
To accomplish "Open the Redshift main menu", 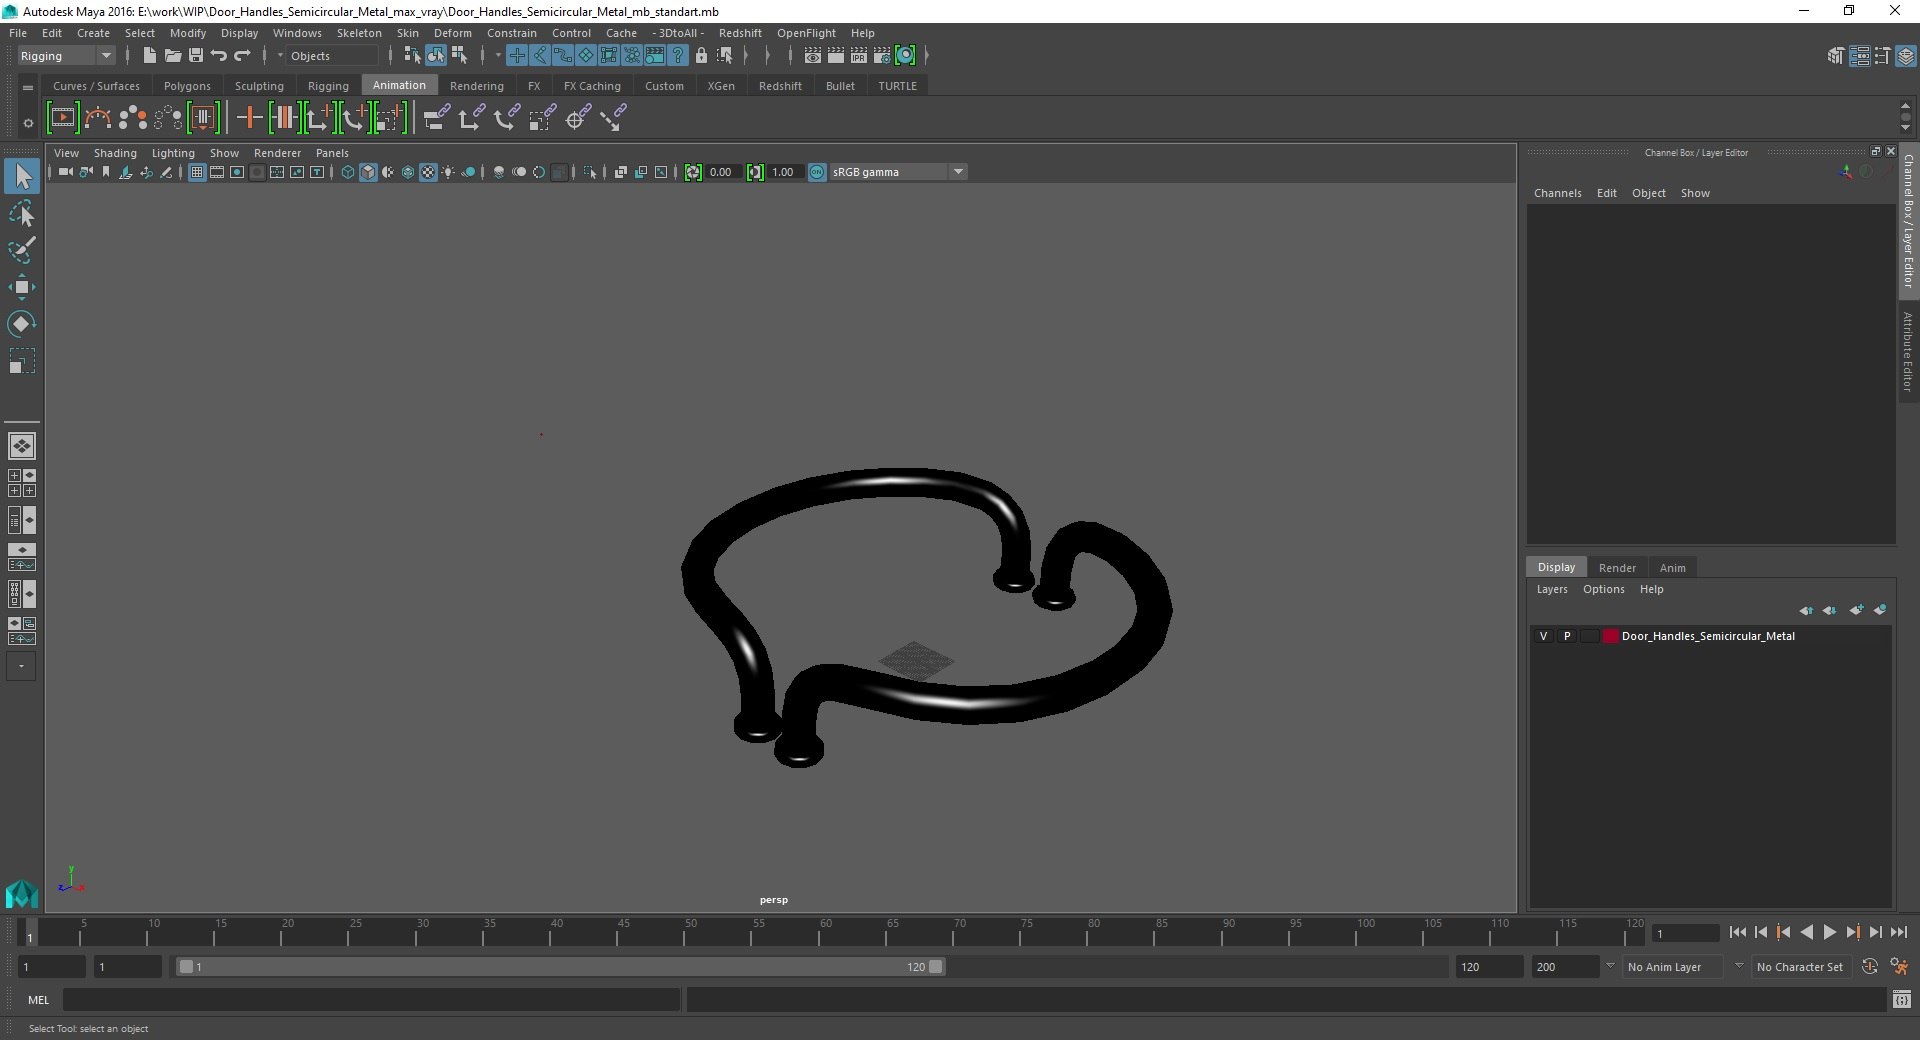I will point(740,33).
